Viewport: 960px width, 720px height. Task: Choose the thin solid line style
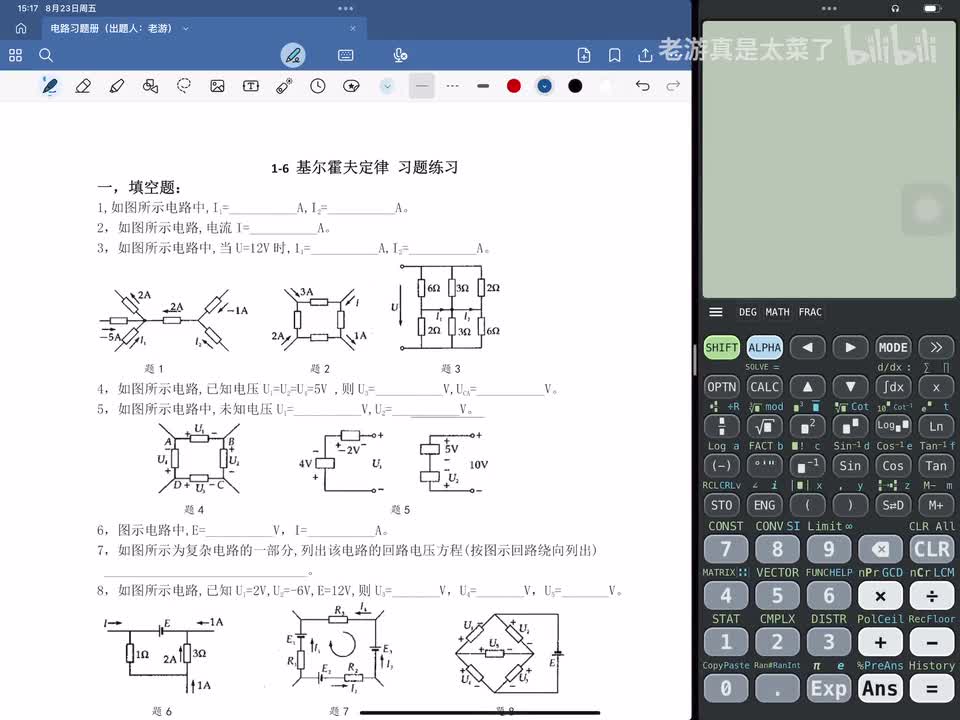pos(422,86)
